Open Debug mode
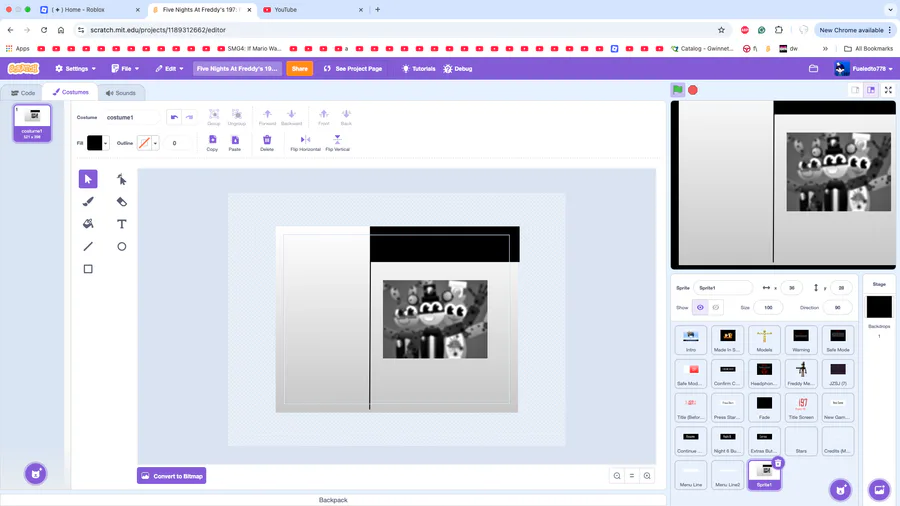This screenshot has height=506, width=900. 457,69
